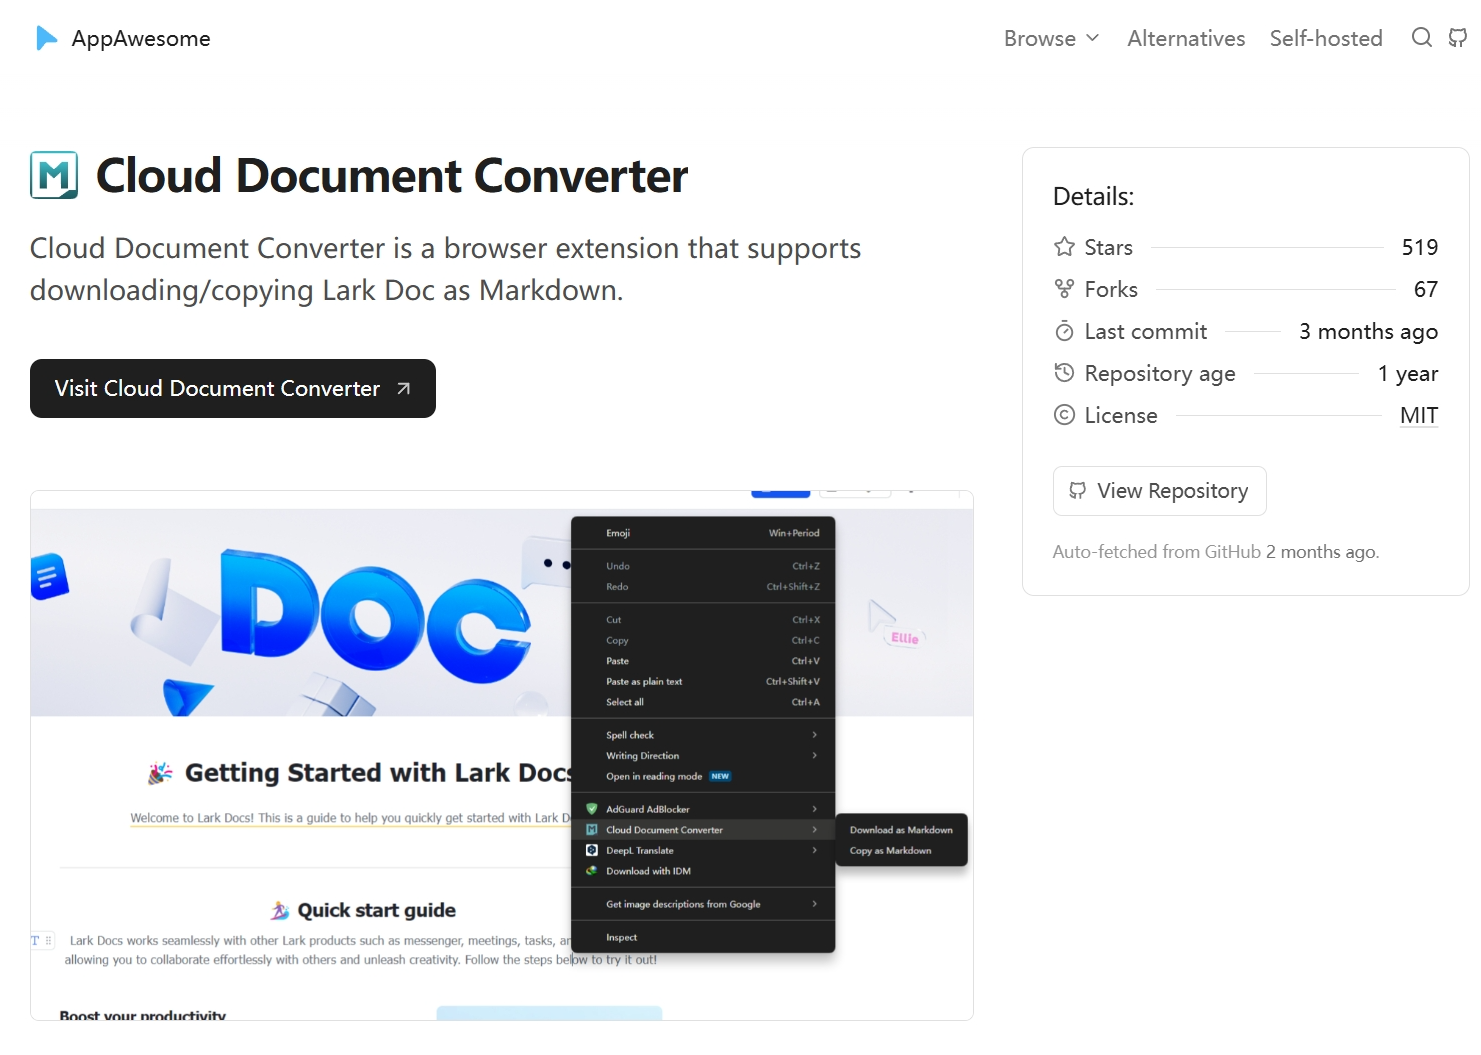Click the Forks icon in Details
This screenshot has height=1055, width=1481.
tap(1064, 289)
